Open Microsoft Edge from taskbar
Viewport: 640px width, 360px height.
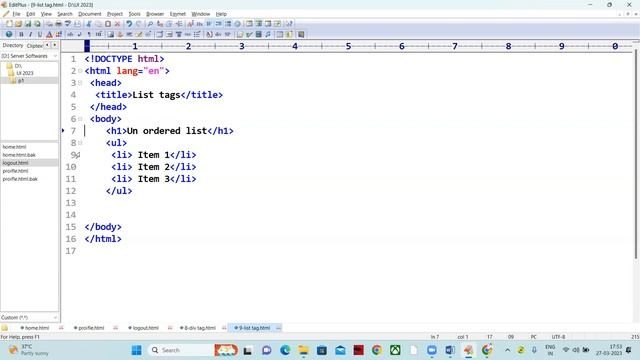pos(285,350)
